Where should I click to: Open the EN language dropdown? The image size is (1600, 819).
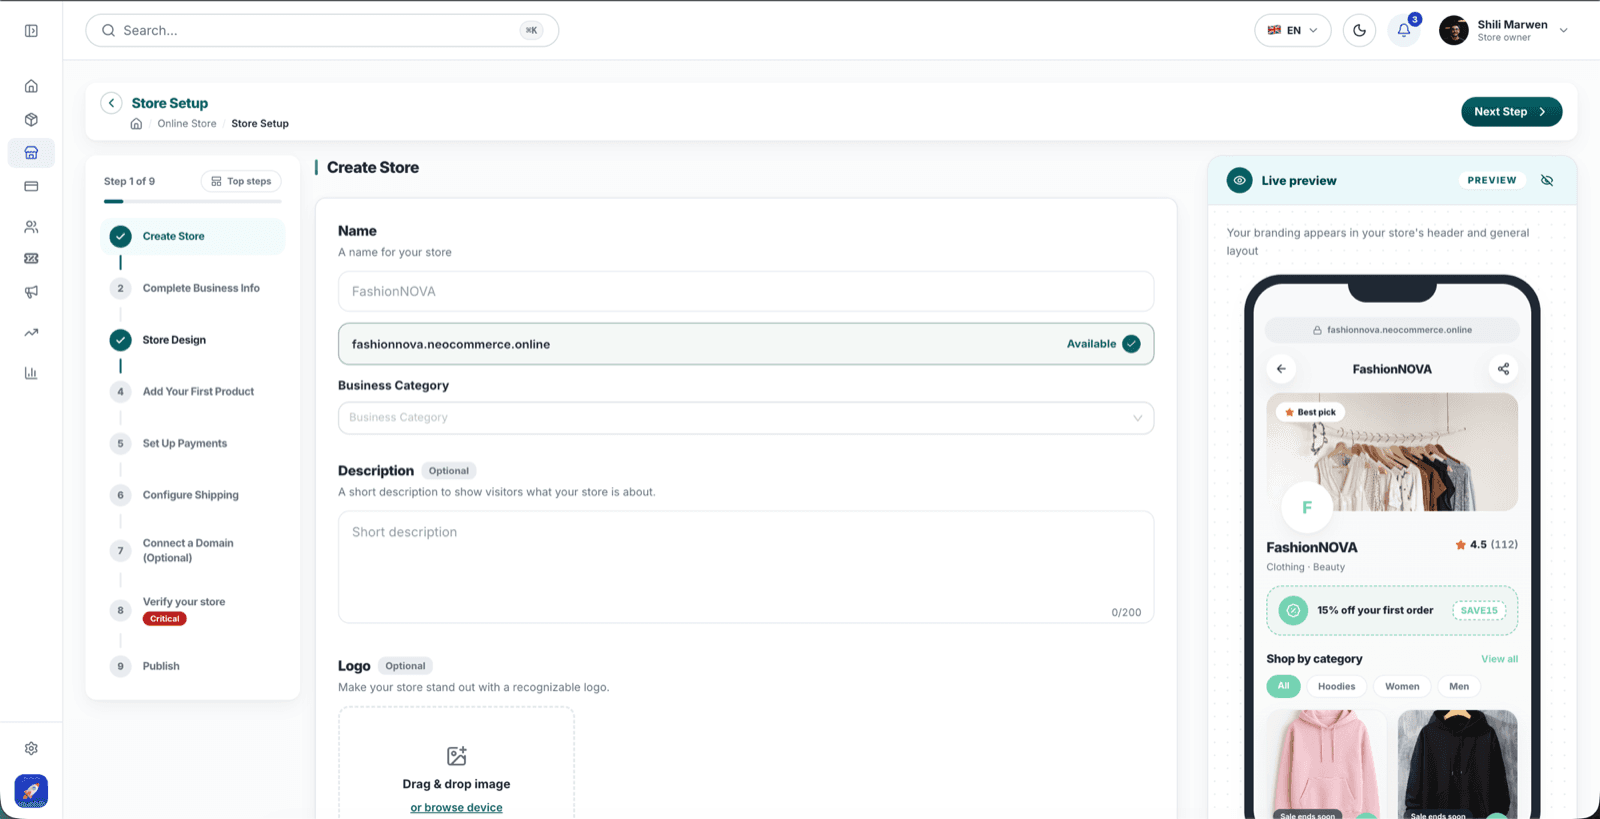pos(1293,30)
